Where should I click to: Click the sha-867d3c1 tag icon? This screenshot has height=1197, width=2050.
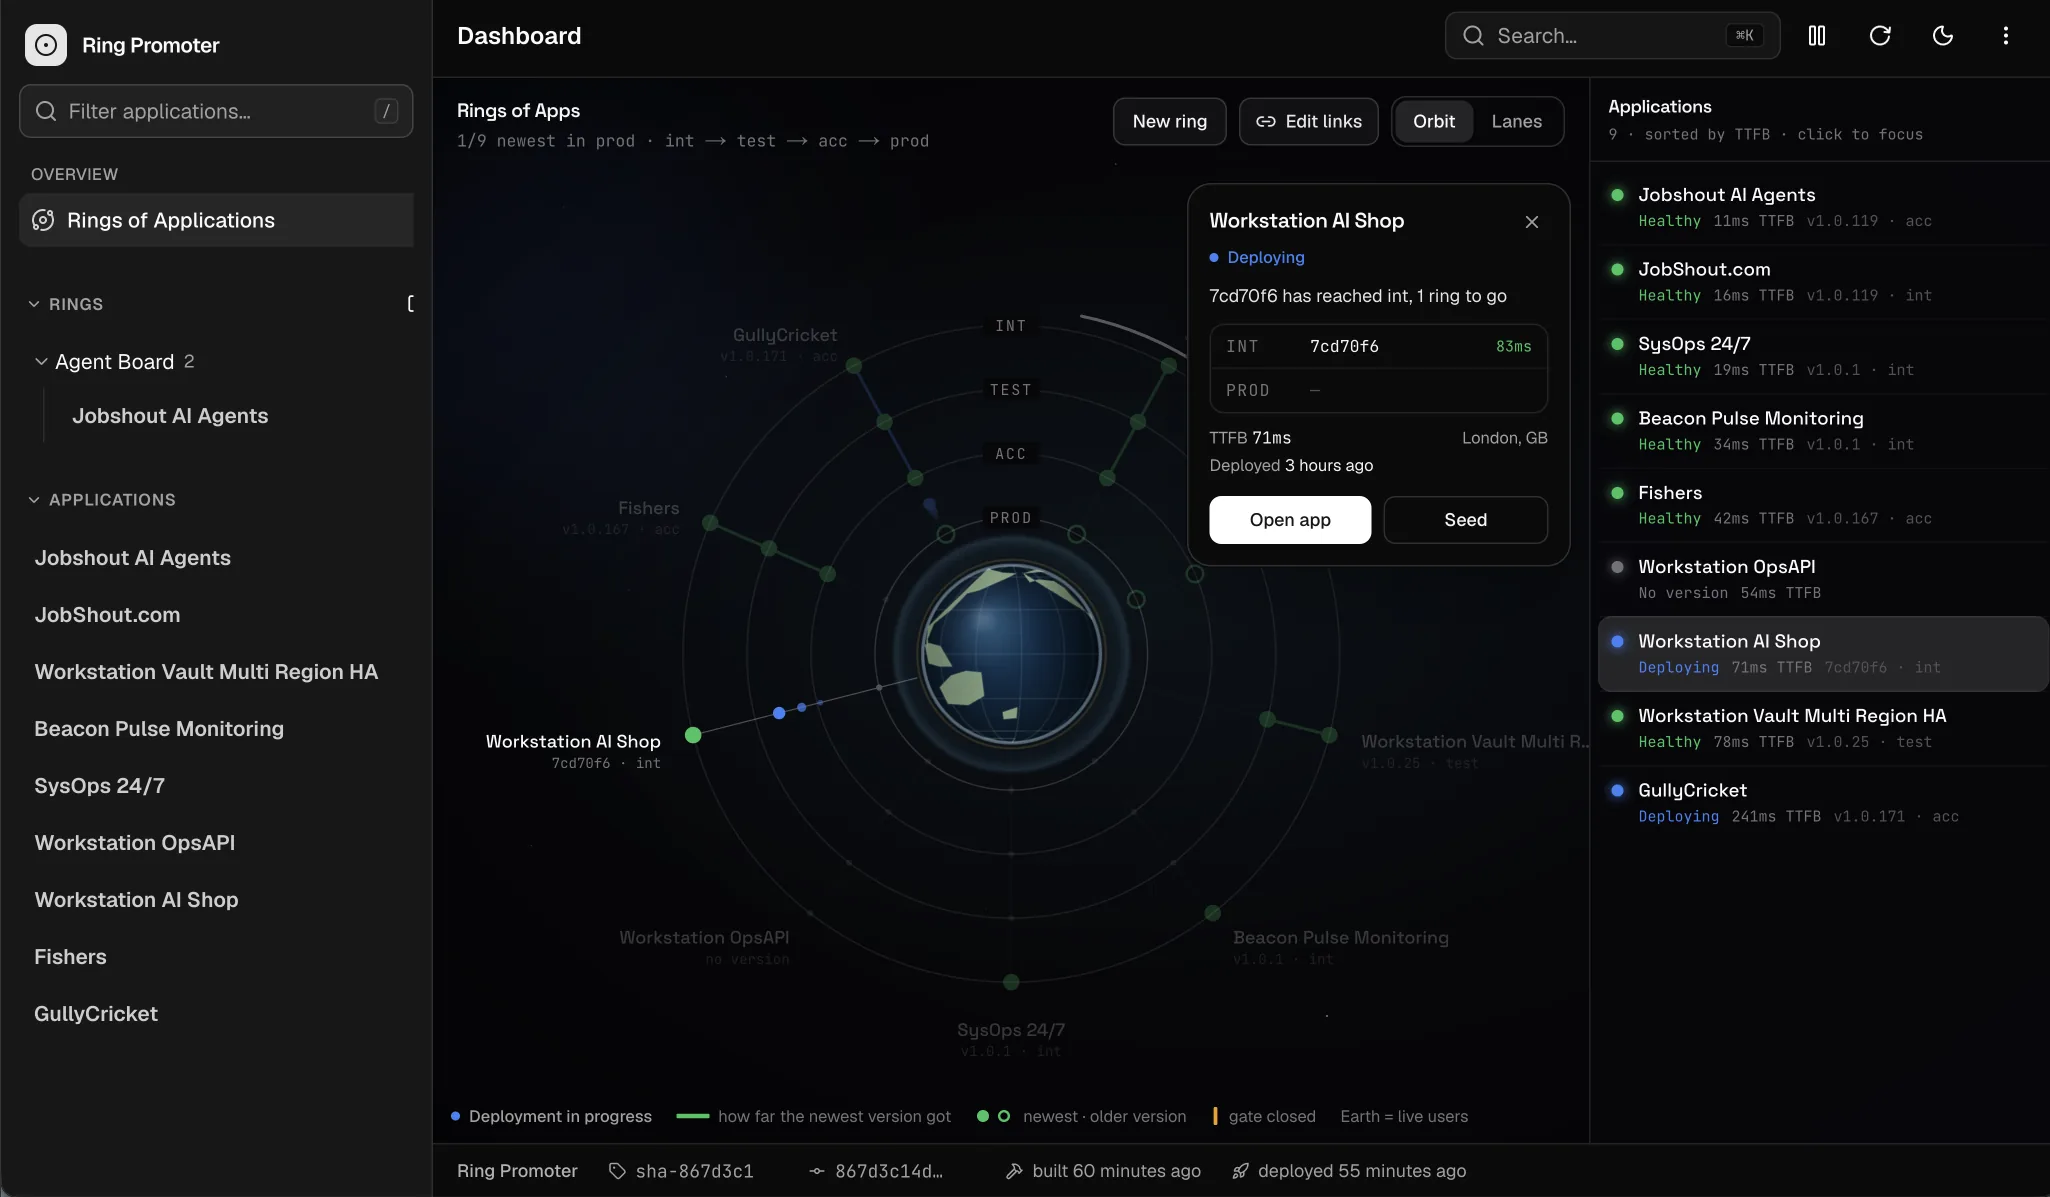(617, 1171)
